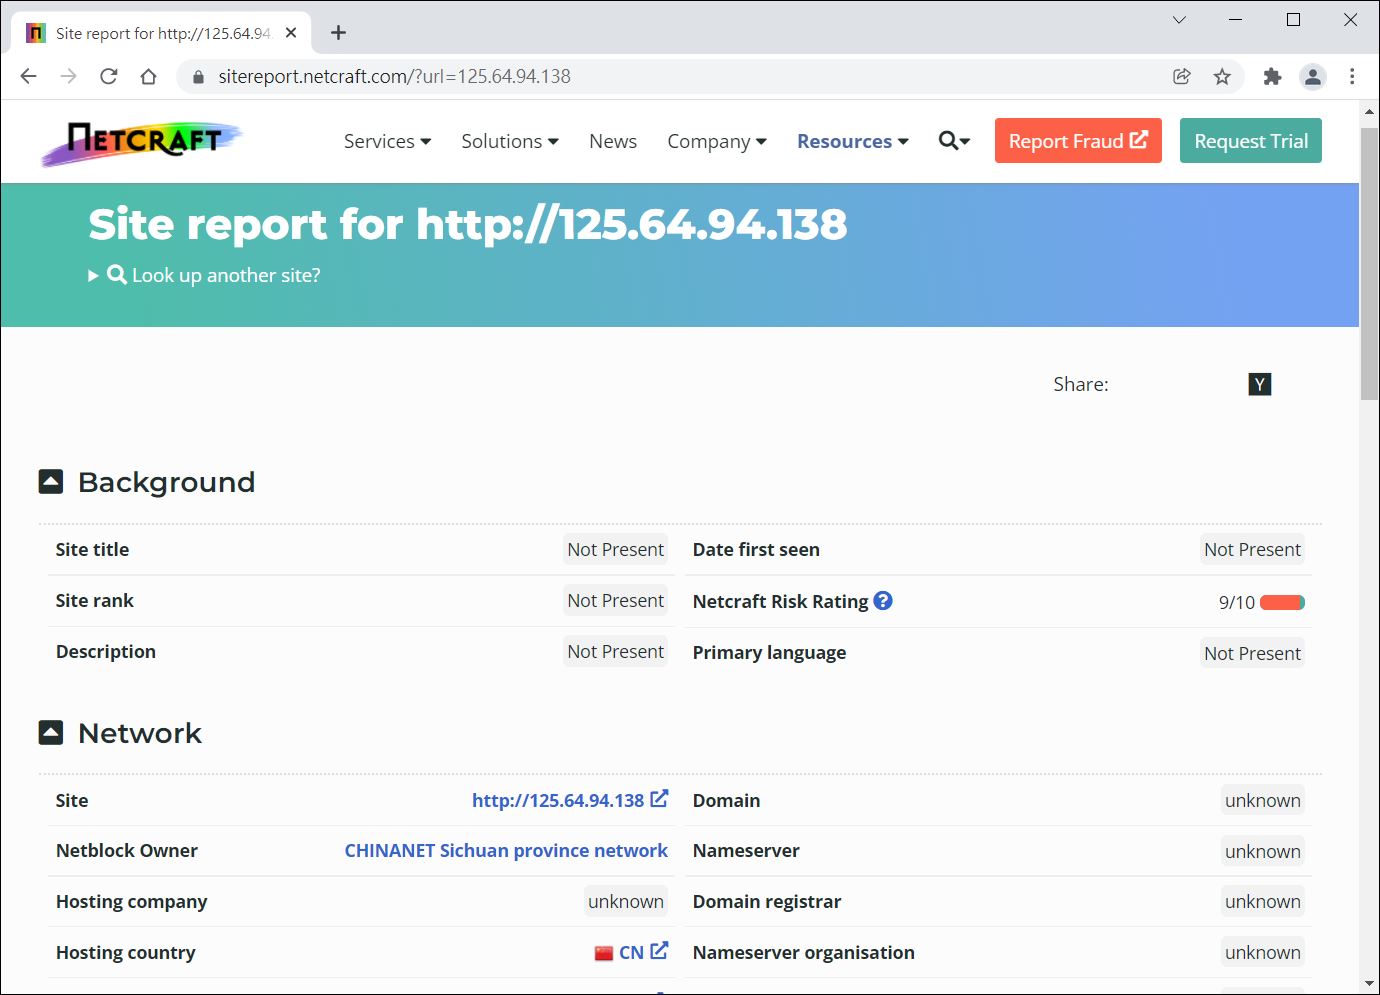Click the Site report page heading
Image resolution: width=1380 pixels, height=995 pixels.
[468, 224]
